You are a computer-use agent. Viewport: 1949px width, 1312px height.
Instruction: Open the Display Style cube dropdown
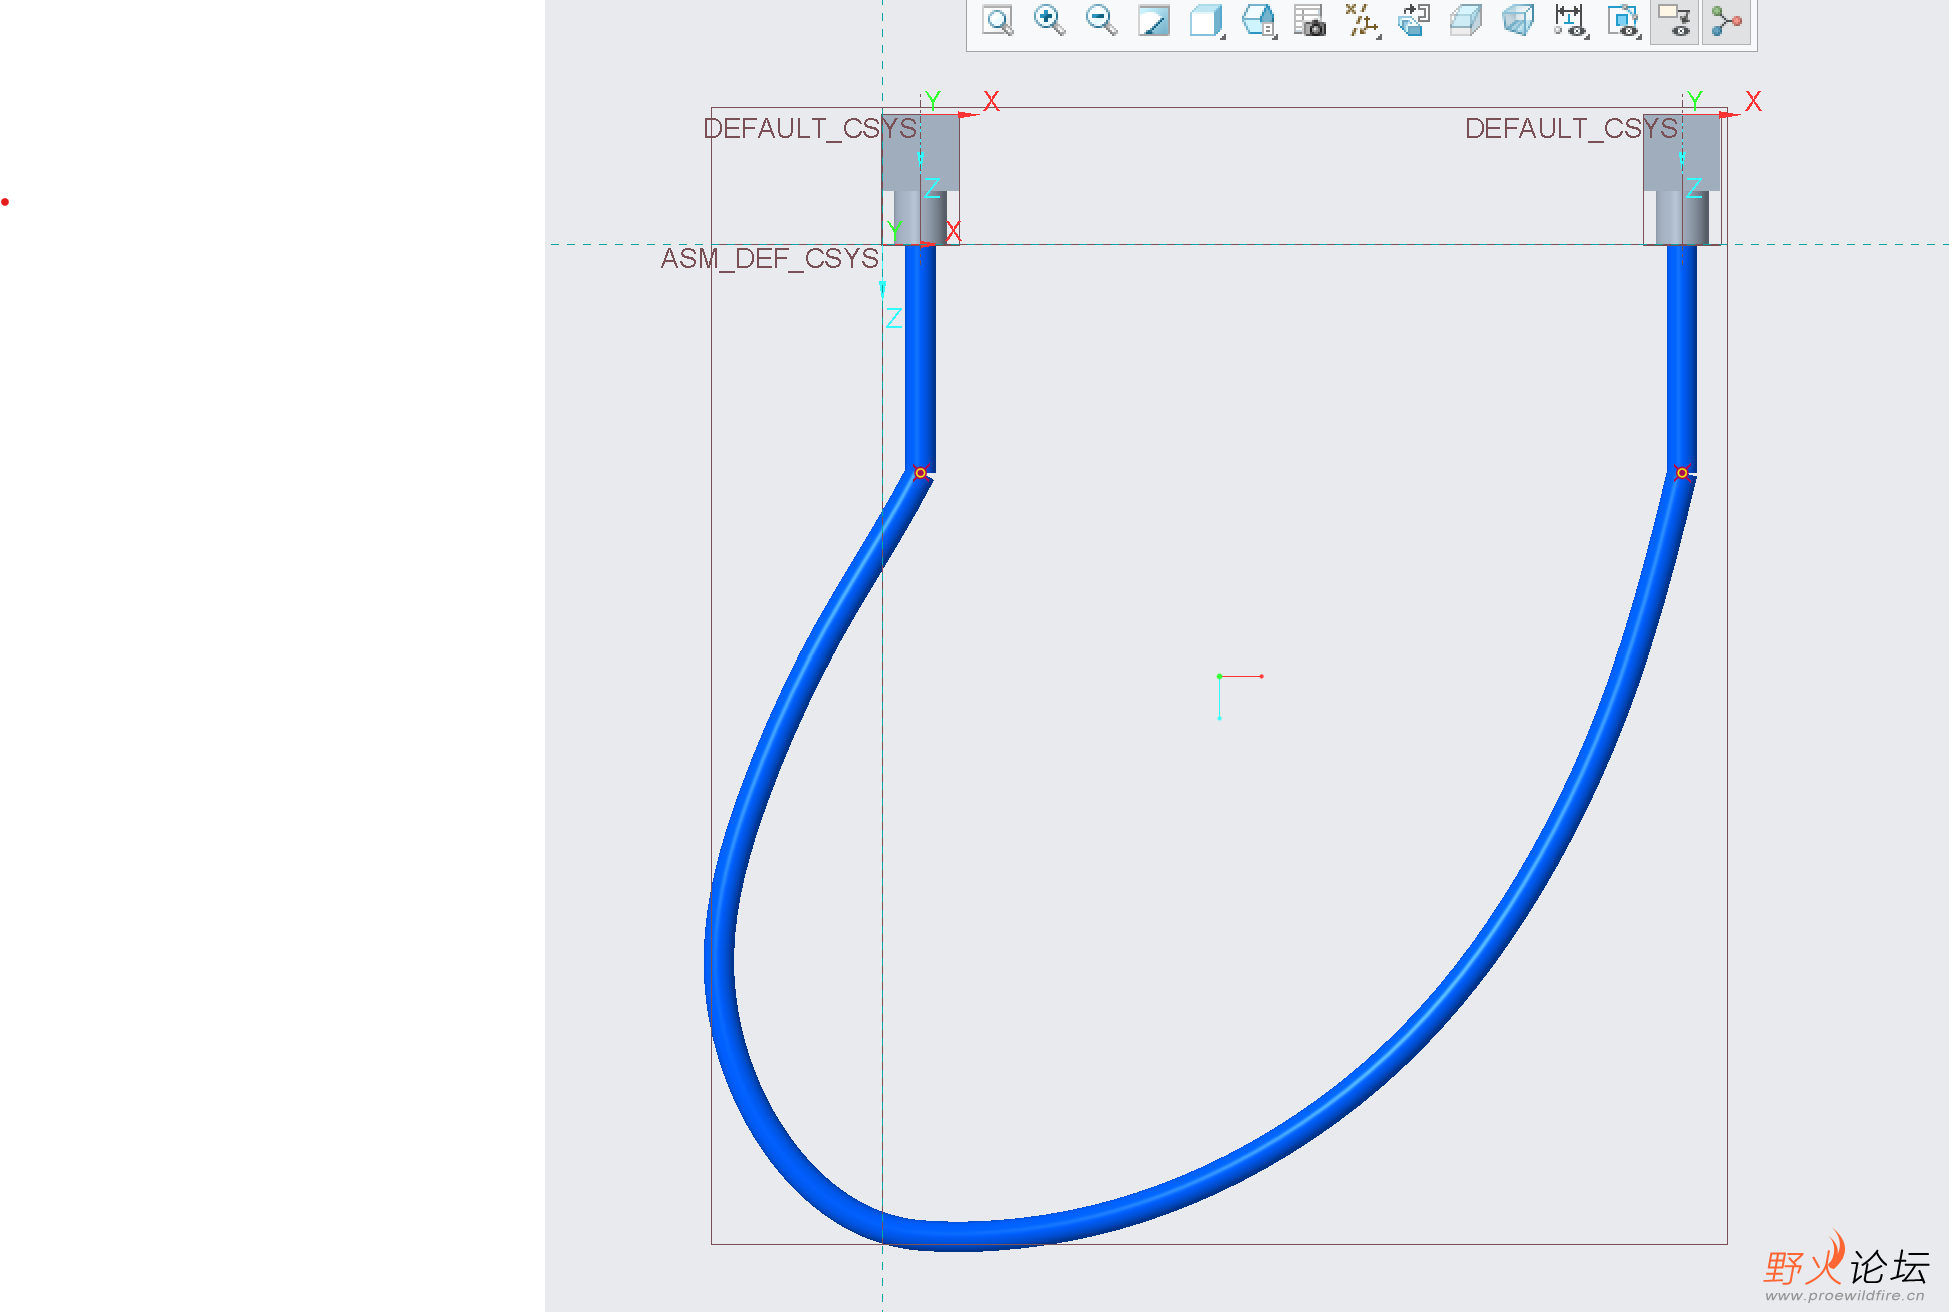tap(1207, 21)
